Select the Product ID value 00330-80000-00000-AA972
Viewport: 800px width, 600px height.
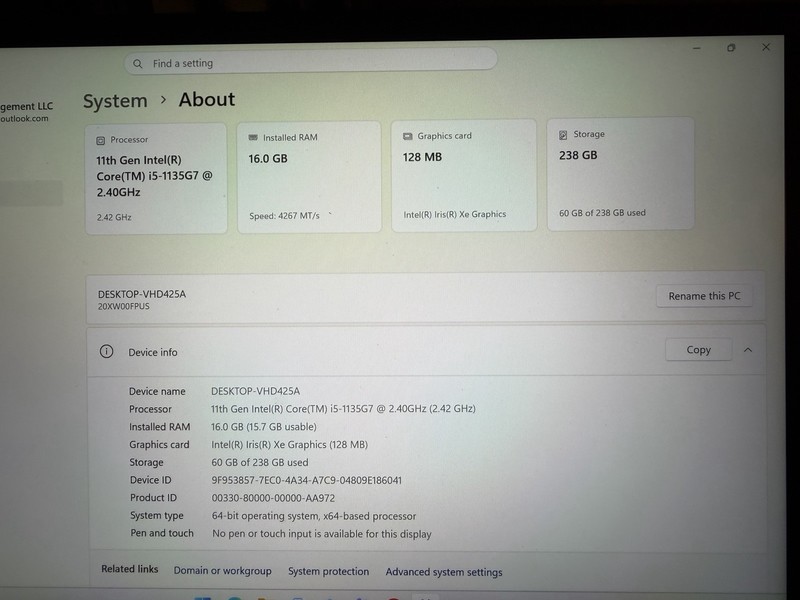click(x=273, y=498)
